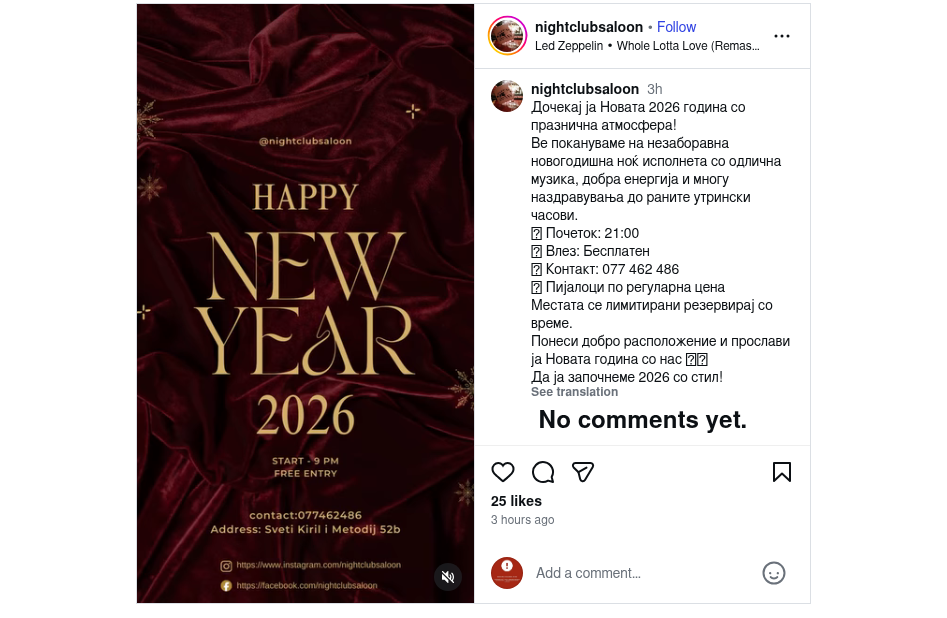Image resolution: width=947 pixels, height=618 pixels.
Task: Like the post with the heart icon
Action: [502, 472]
